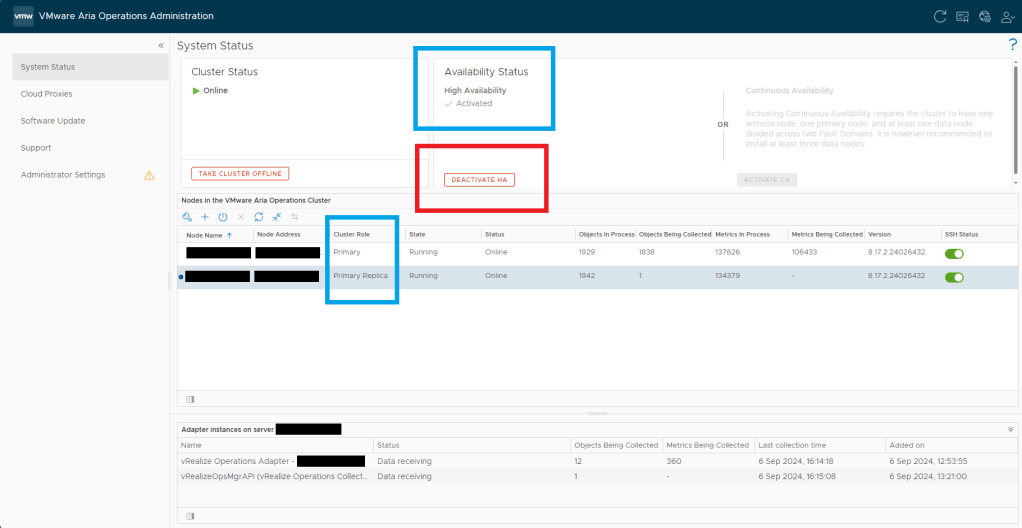Collapse the left navigation sidebar
This screenshot has width=1022, height=528.
pos(161,46)
